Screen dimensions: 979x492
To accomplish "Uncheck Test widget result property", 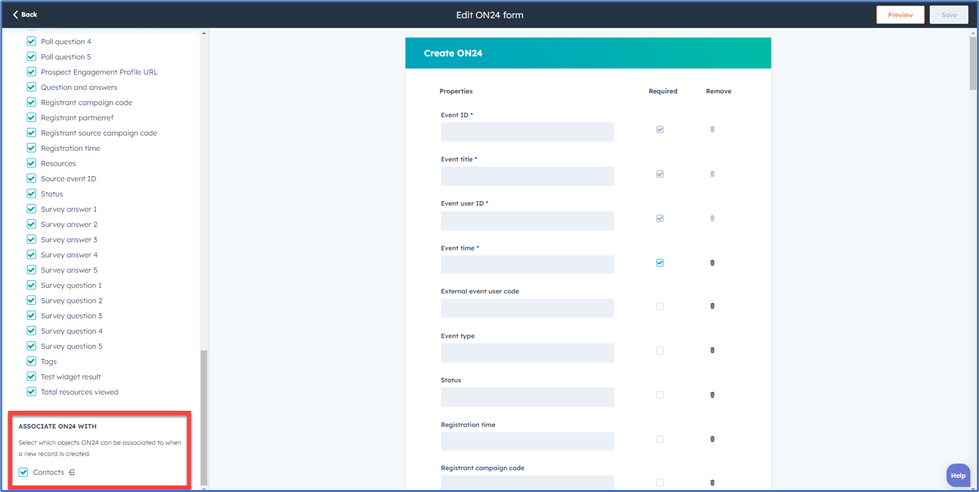I will coord(31,376).
